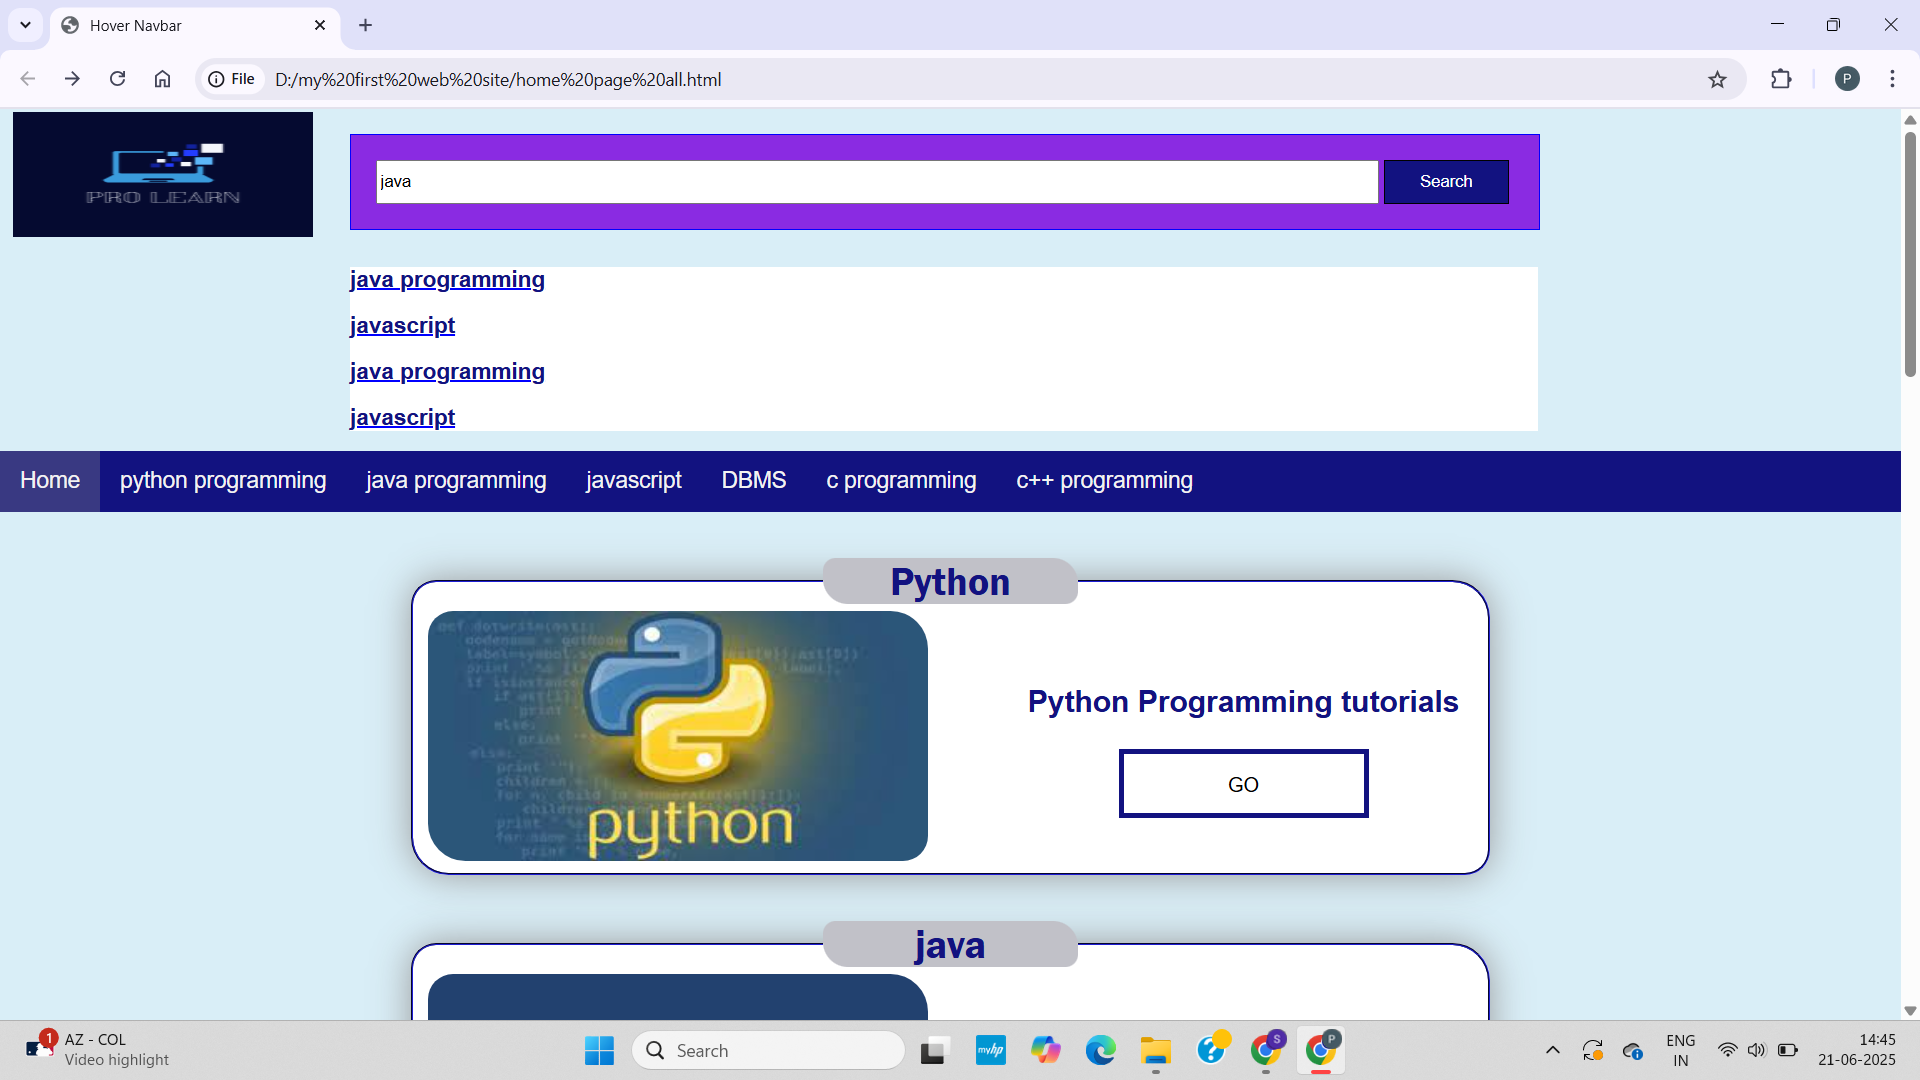The image size is (1920, 1080).
Task: View site information for File label
Action: [x=231, y=79]
